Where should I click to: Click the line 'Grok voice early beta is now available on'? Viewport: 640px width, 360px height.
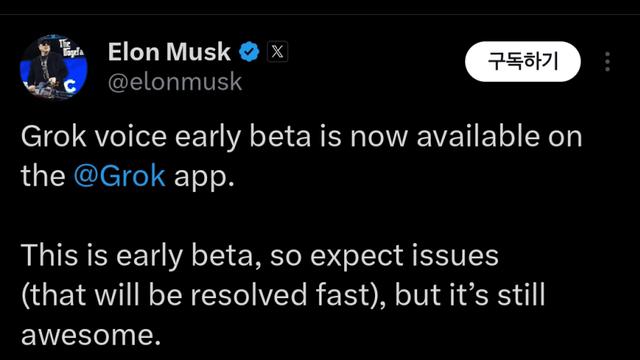[301, 136]
